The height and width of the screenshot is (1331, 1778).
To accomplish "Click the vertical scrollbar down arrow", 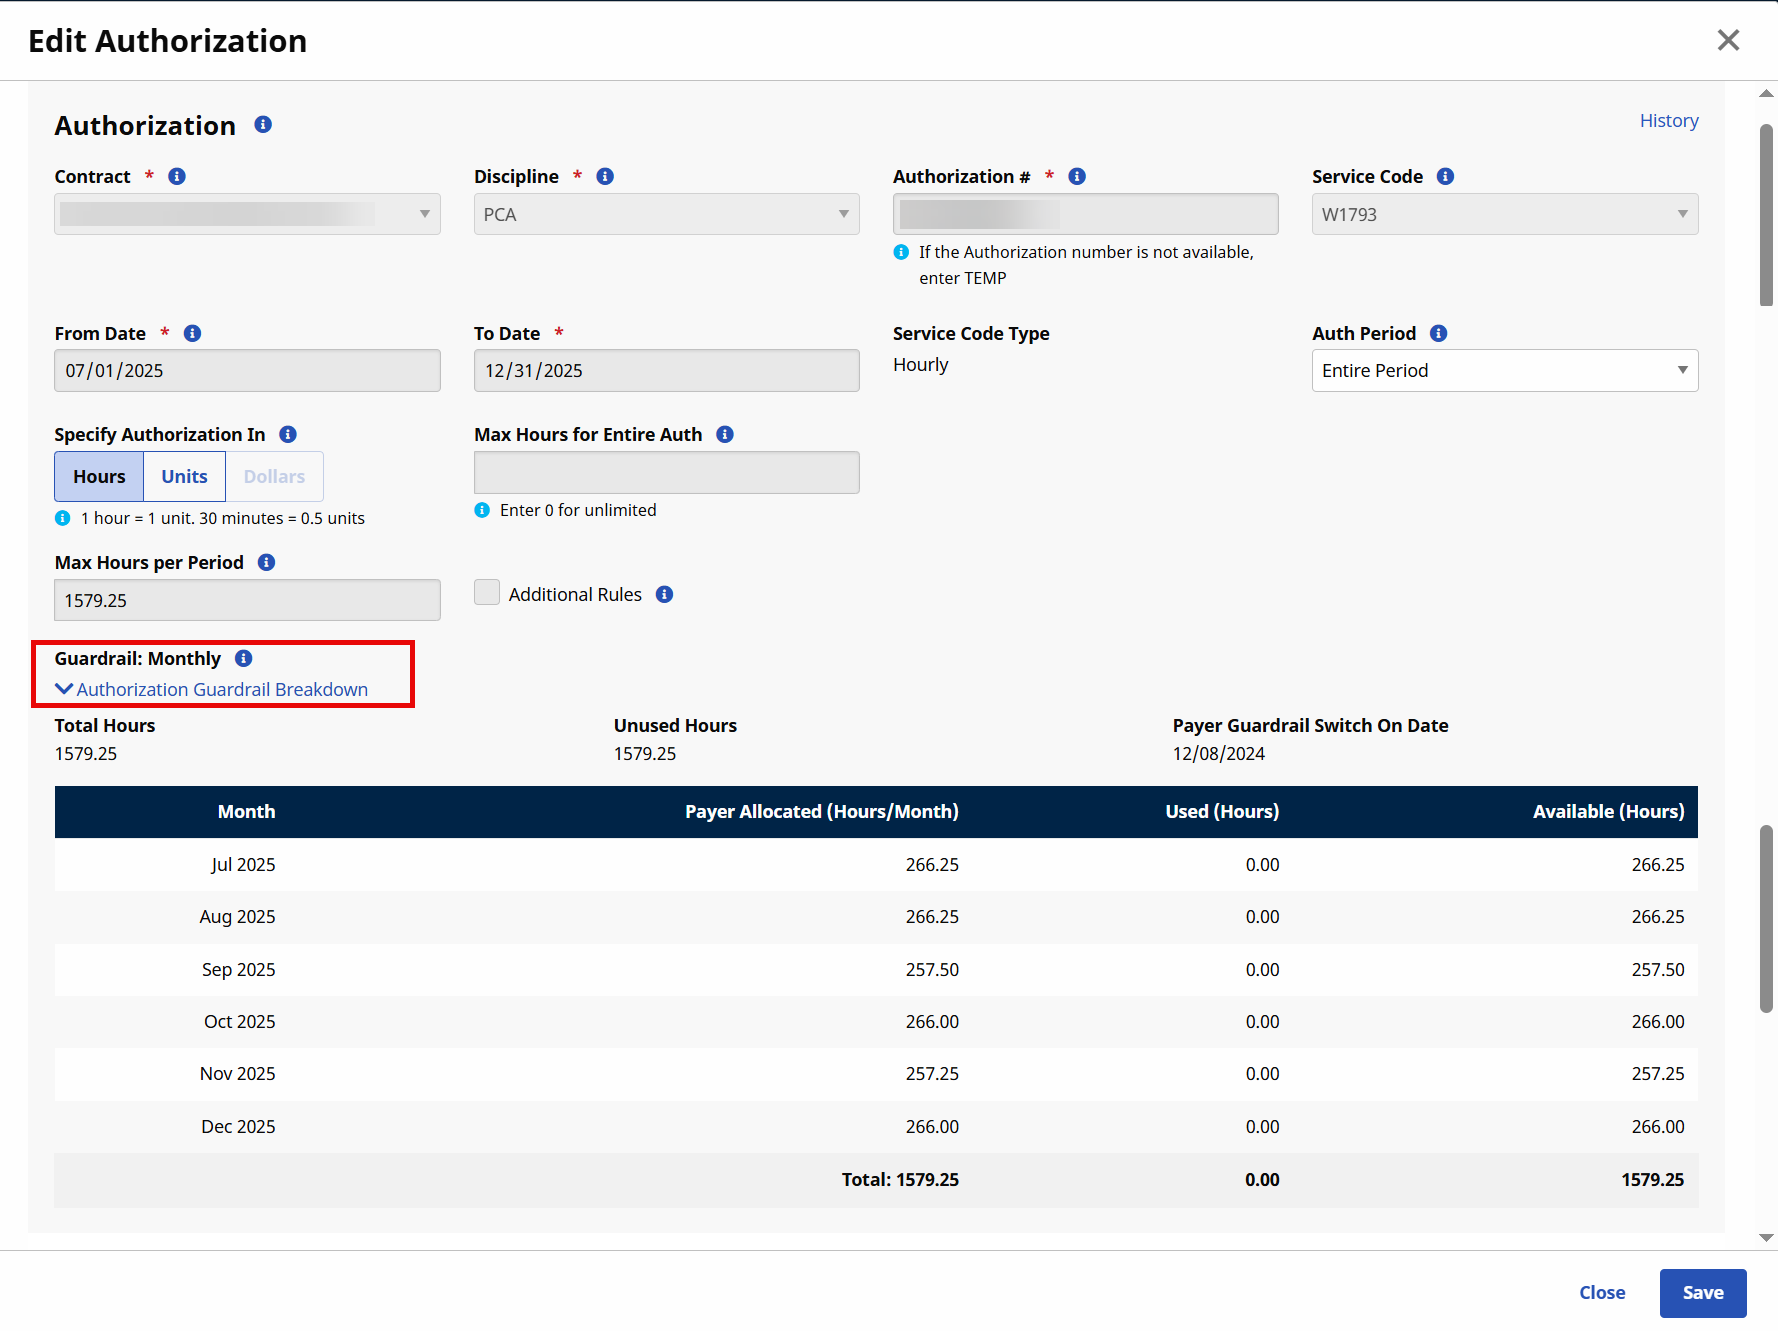I will [x=1766, y=1238].
